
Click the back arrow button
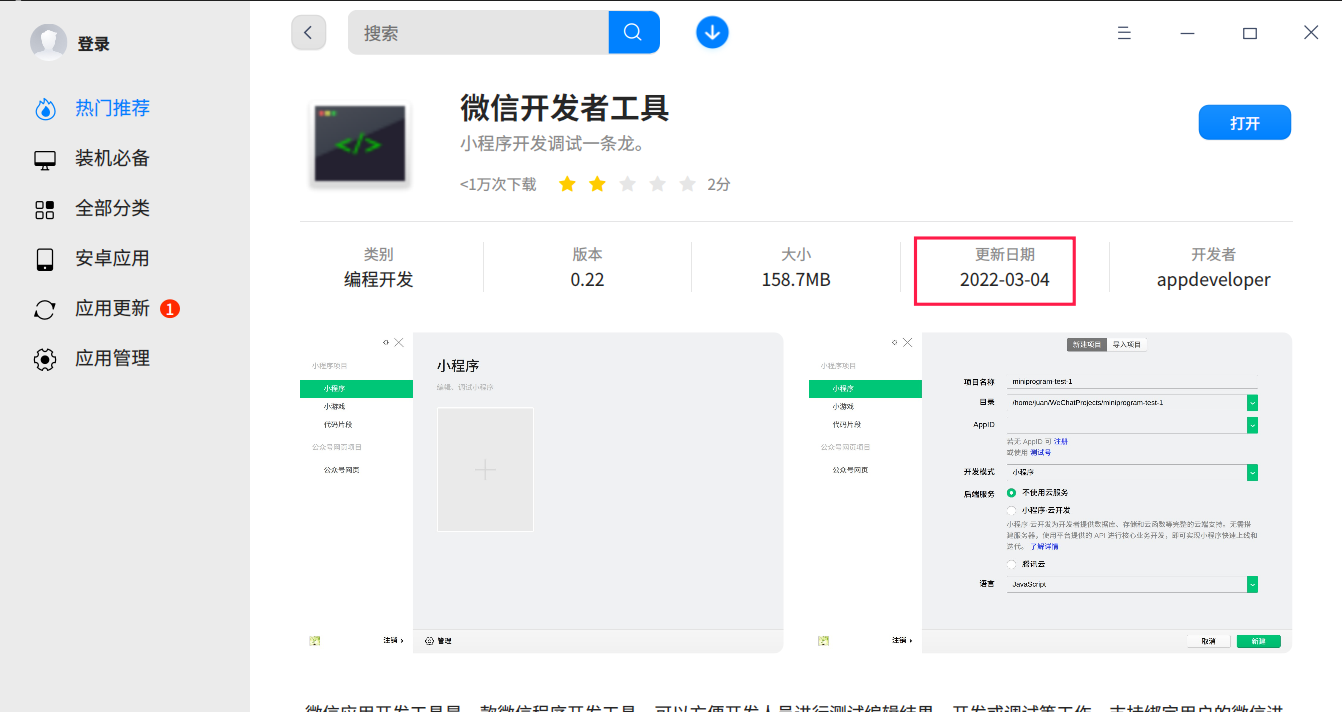pos(308,32)
